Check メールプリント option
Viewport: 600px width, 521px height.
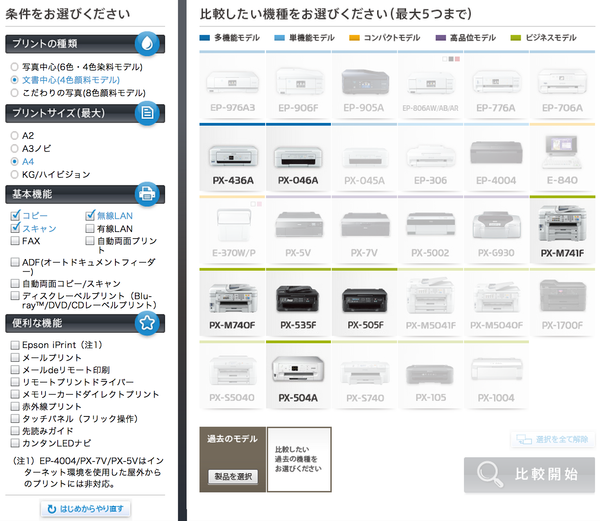[15, 358]
